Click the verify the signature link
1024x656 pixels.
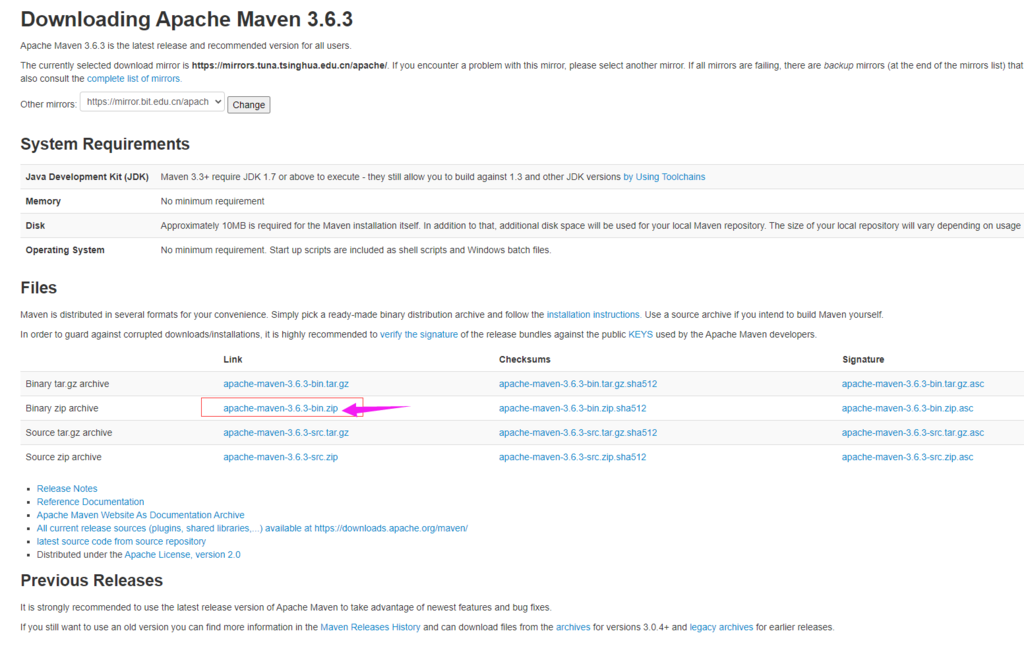[419, 335]
